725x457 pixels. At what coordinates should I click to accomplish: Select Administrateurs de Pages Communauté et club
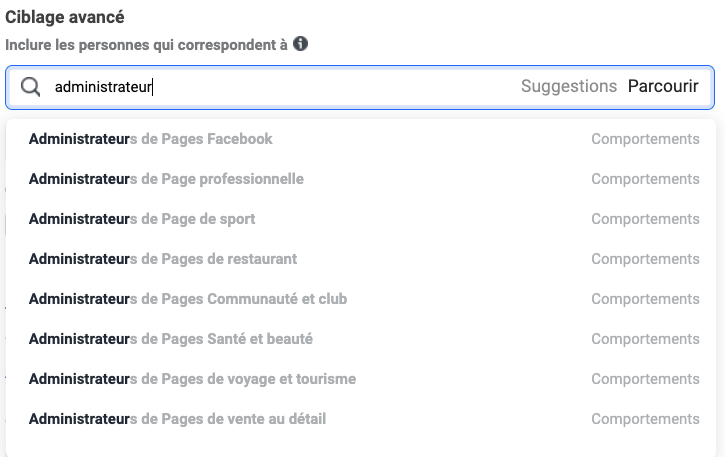188,299
